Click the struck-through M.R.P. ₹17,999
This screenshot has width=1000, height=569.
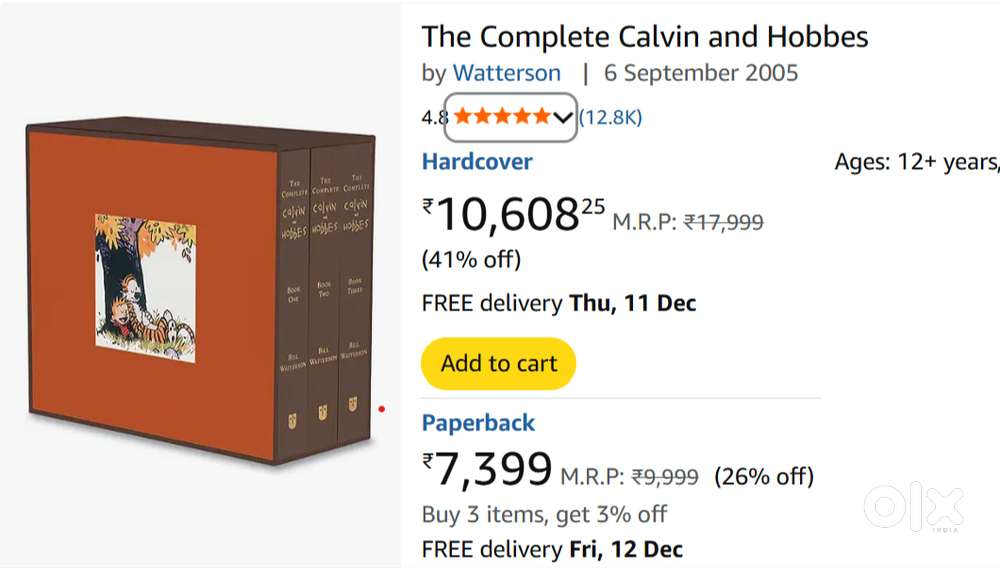click(x=723, y=223)
